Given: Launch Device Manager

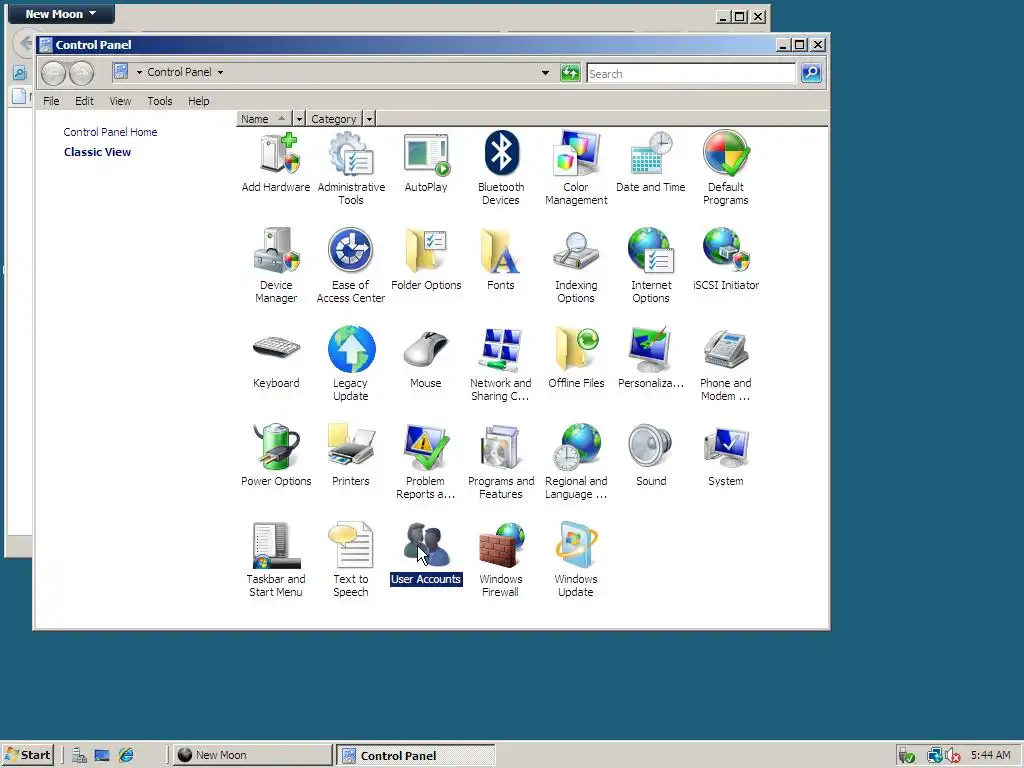Looking at the screenshot, I should point(276,266).
